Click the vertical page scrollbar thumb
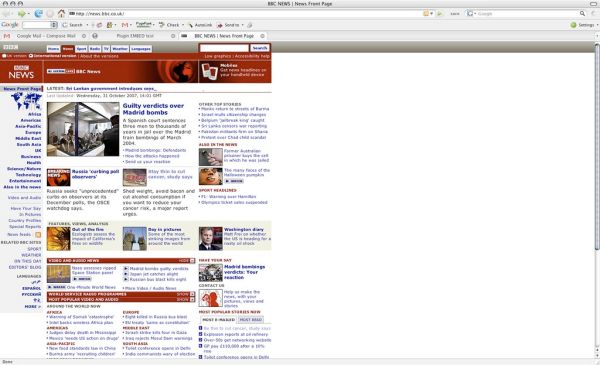This screenshot has height=365, width=600. 597,147
